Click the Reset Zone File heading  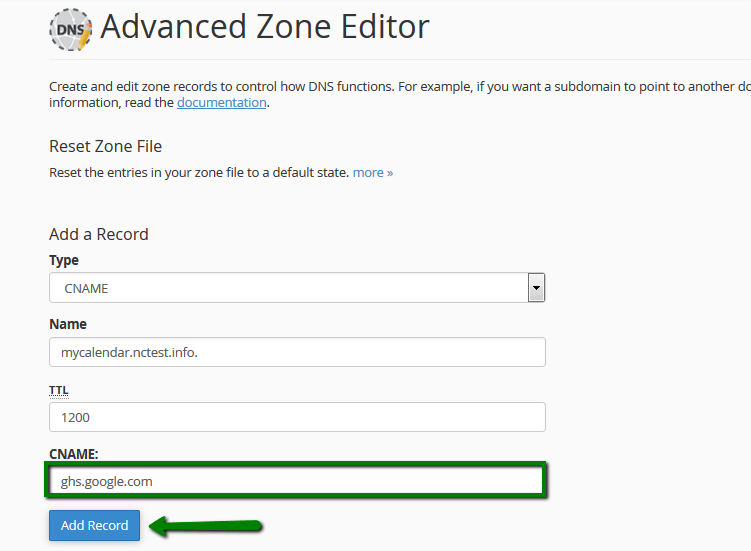pos(105,146)
